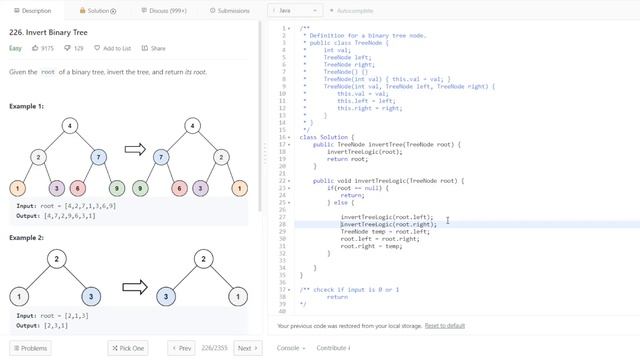Open the Problems list button
The width and height of the screenshot is (640, 360).
[30, 348]
